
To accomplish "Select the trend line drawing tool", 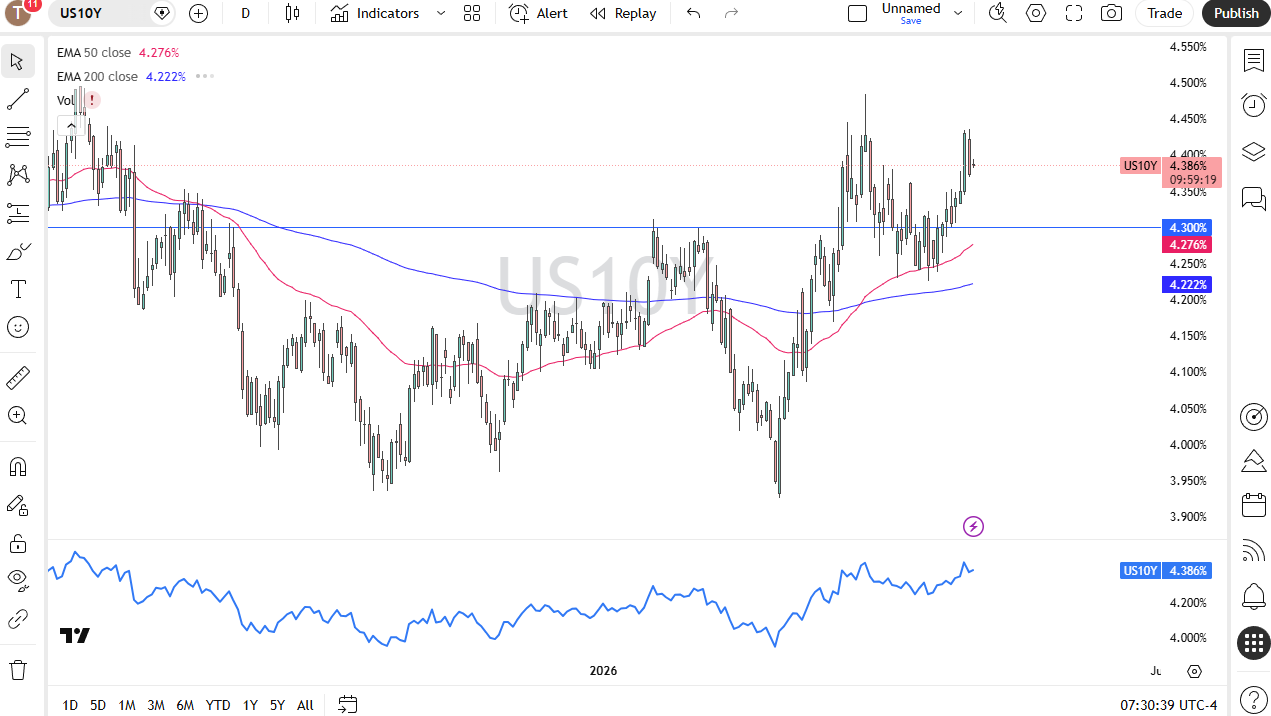I will 17,99.
